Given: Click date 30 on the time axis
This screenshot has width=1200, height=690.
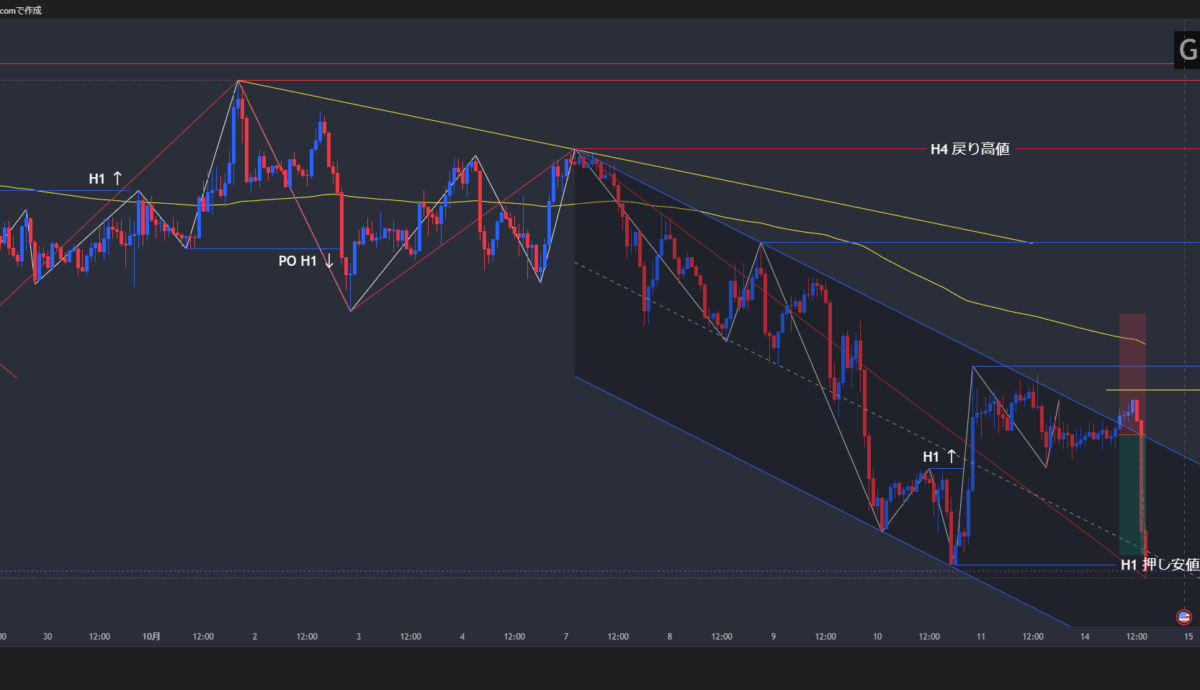Looking at the screenshot, I should [48, 636].
